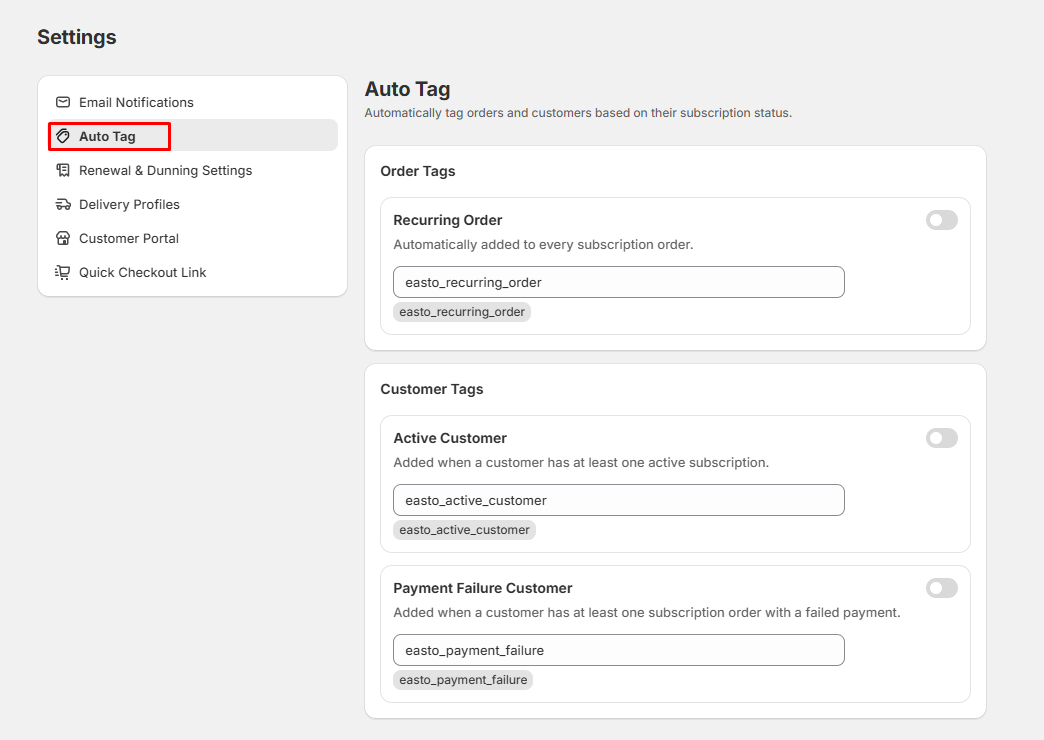Click the storefront icon for Customer Portal
Image resolution: width=1044 pixels, height=740 pixels.
[x=63, y=238]
